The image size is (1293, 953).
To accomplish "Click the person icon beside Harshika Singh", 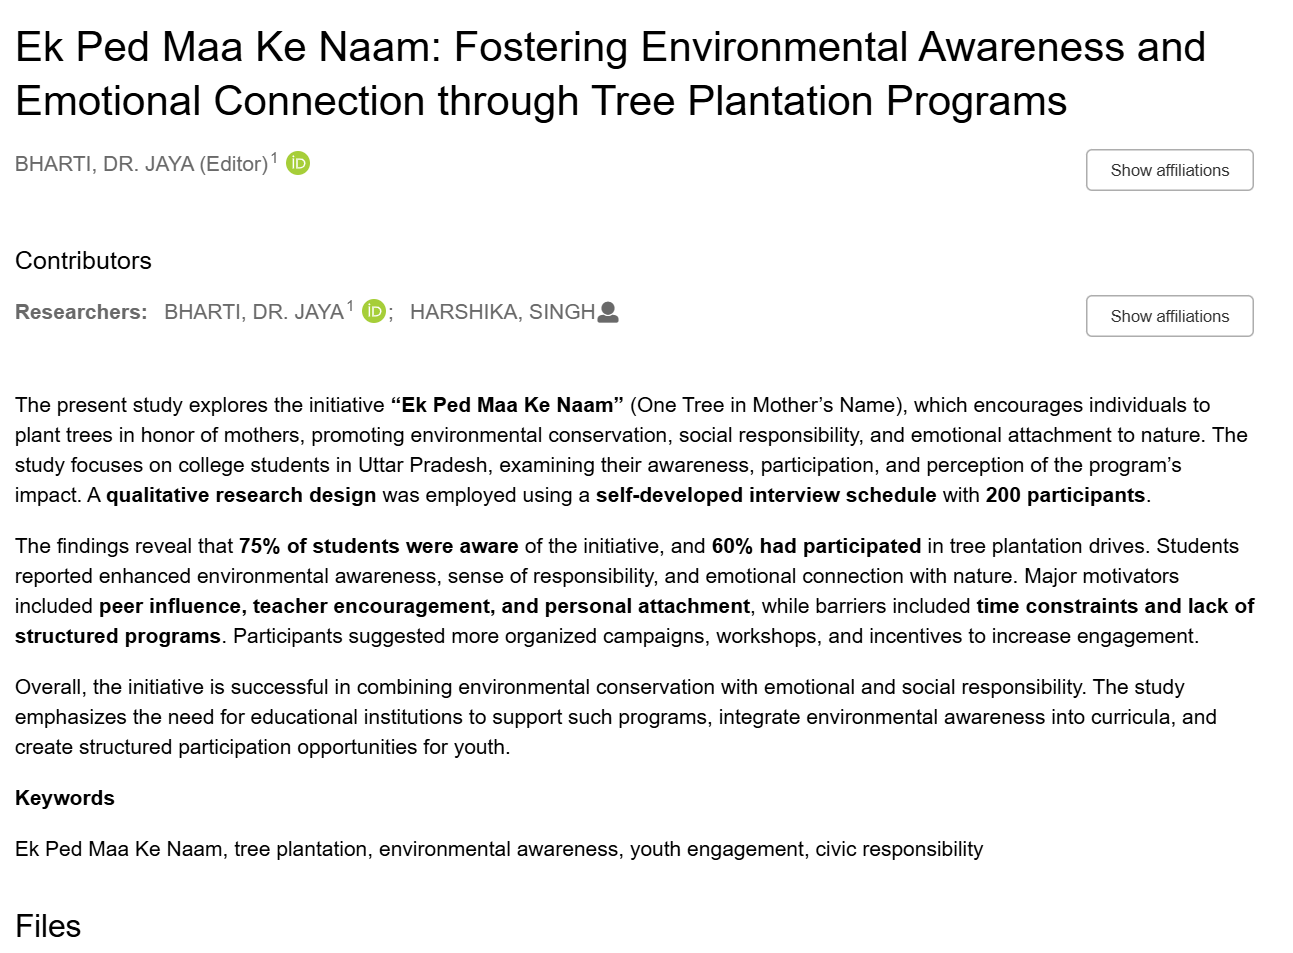I will click(608, 313).
